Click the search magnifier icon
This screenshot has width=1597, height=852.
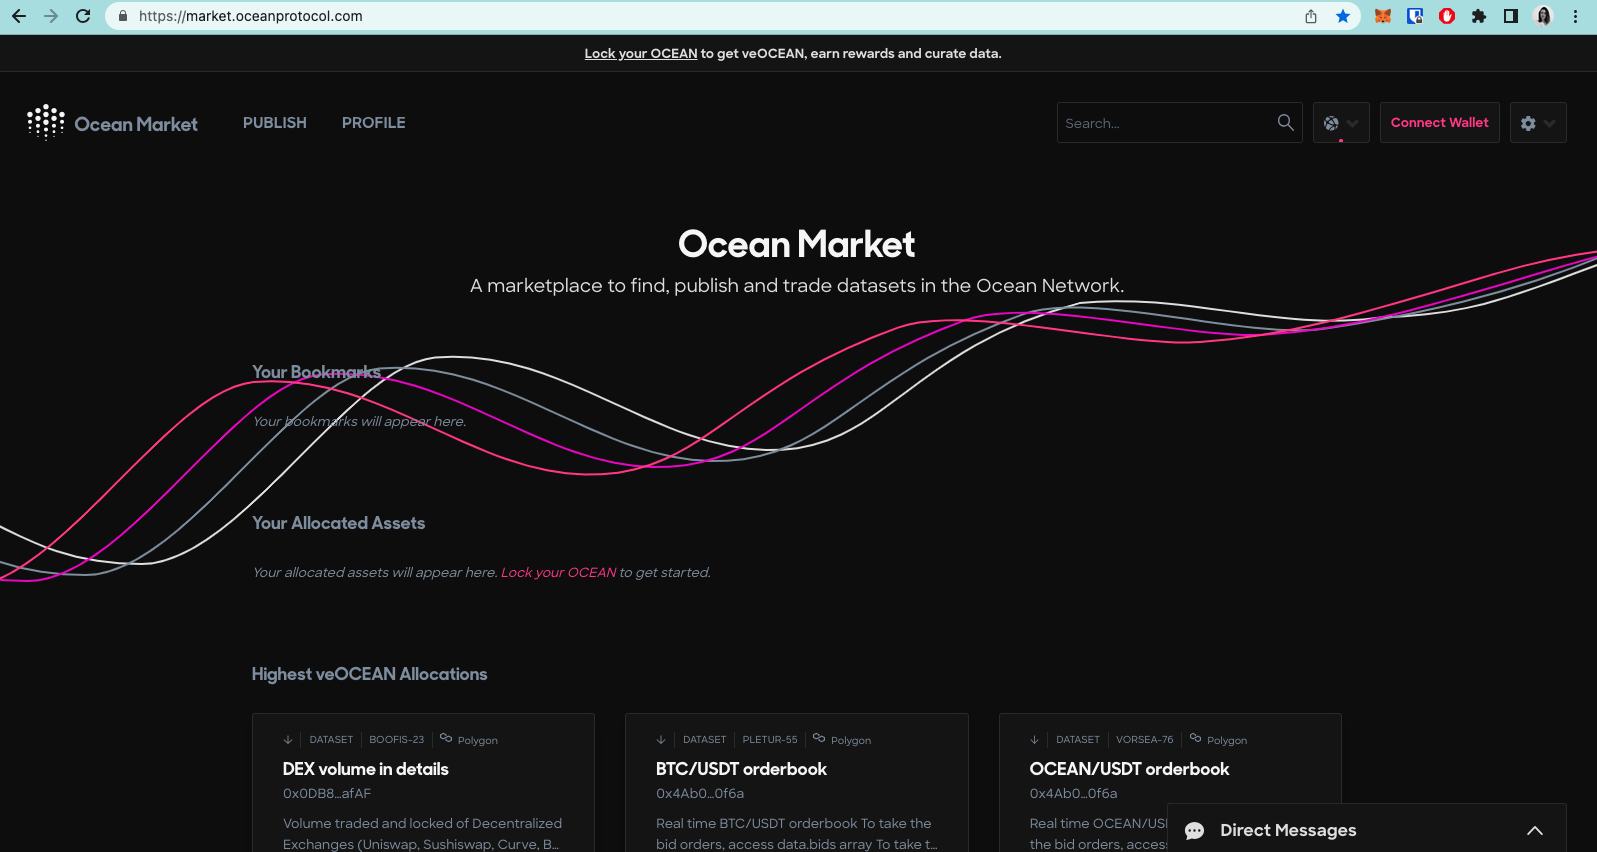click(1285, 122)
